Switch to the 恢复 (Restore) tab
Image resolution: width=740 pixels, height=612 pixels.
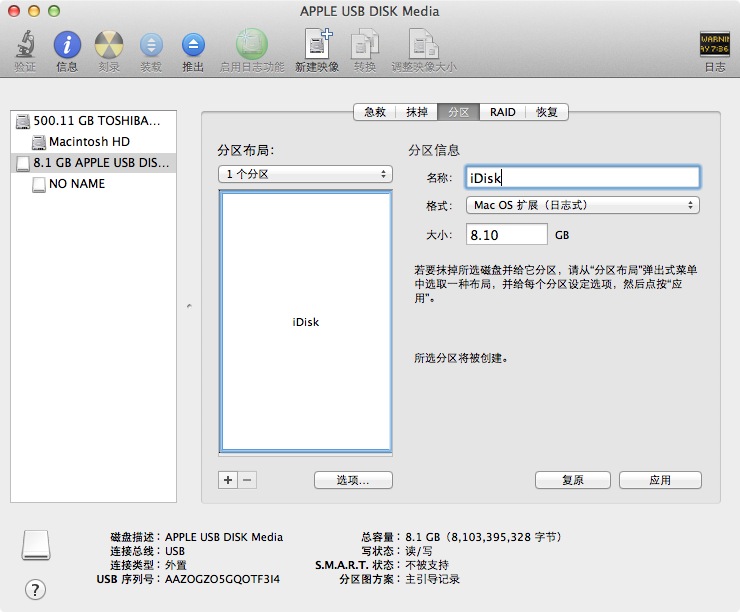click(x=547, y=112)
